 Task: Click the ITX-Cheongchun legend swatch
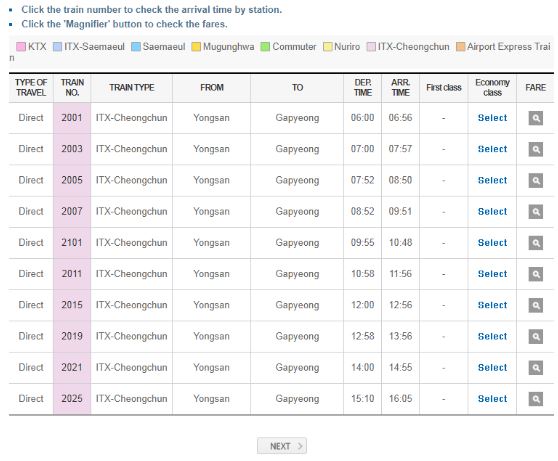pyautogui.click(x=371, y=47)
